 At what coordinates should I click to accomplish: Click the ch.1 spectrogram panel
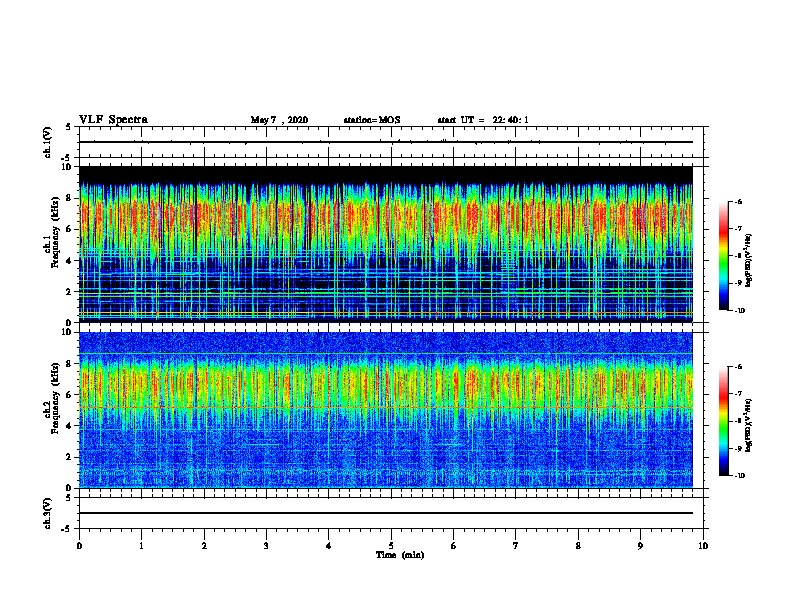click(386, 244)
